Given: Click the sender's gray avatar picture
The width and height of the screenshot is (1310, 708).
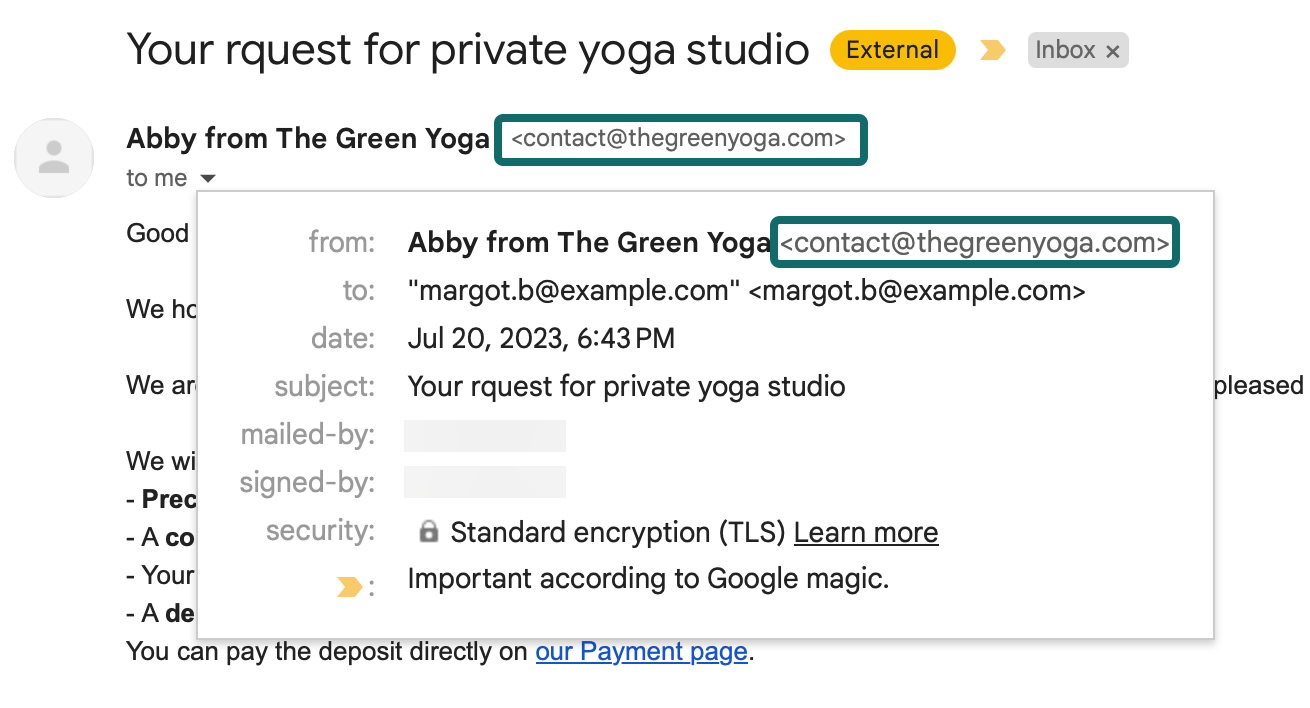Looking at the screenshot, I should tap(54, 158).
